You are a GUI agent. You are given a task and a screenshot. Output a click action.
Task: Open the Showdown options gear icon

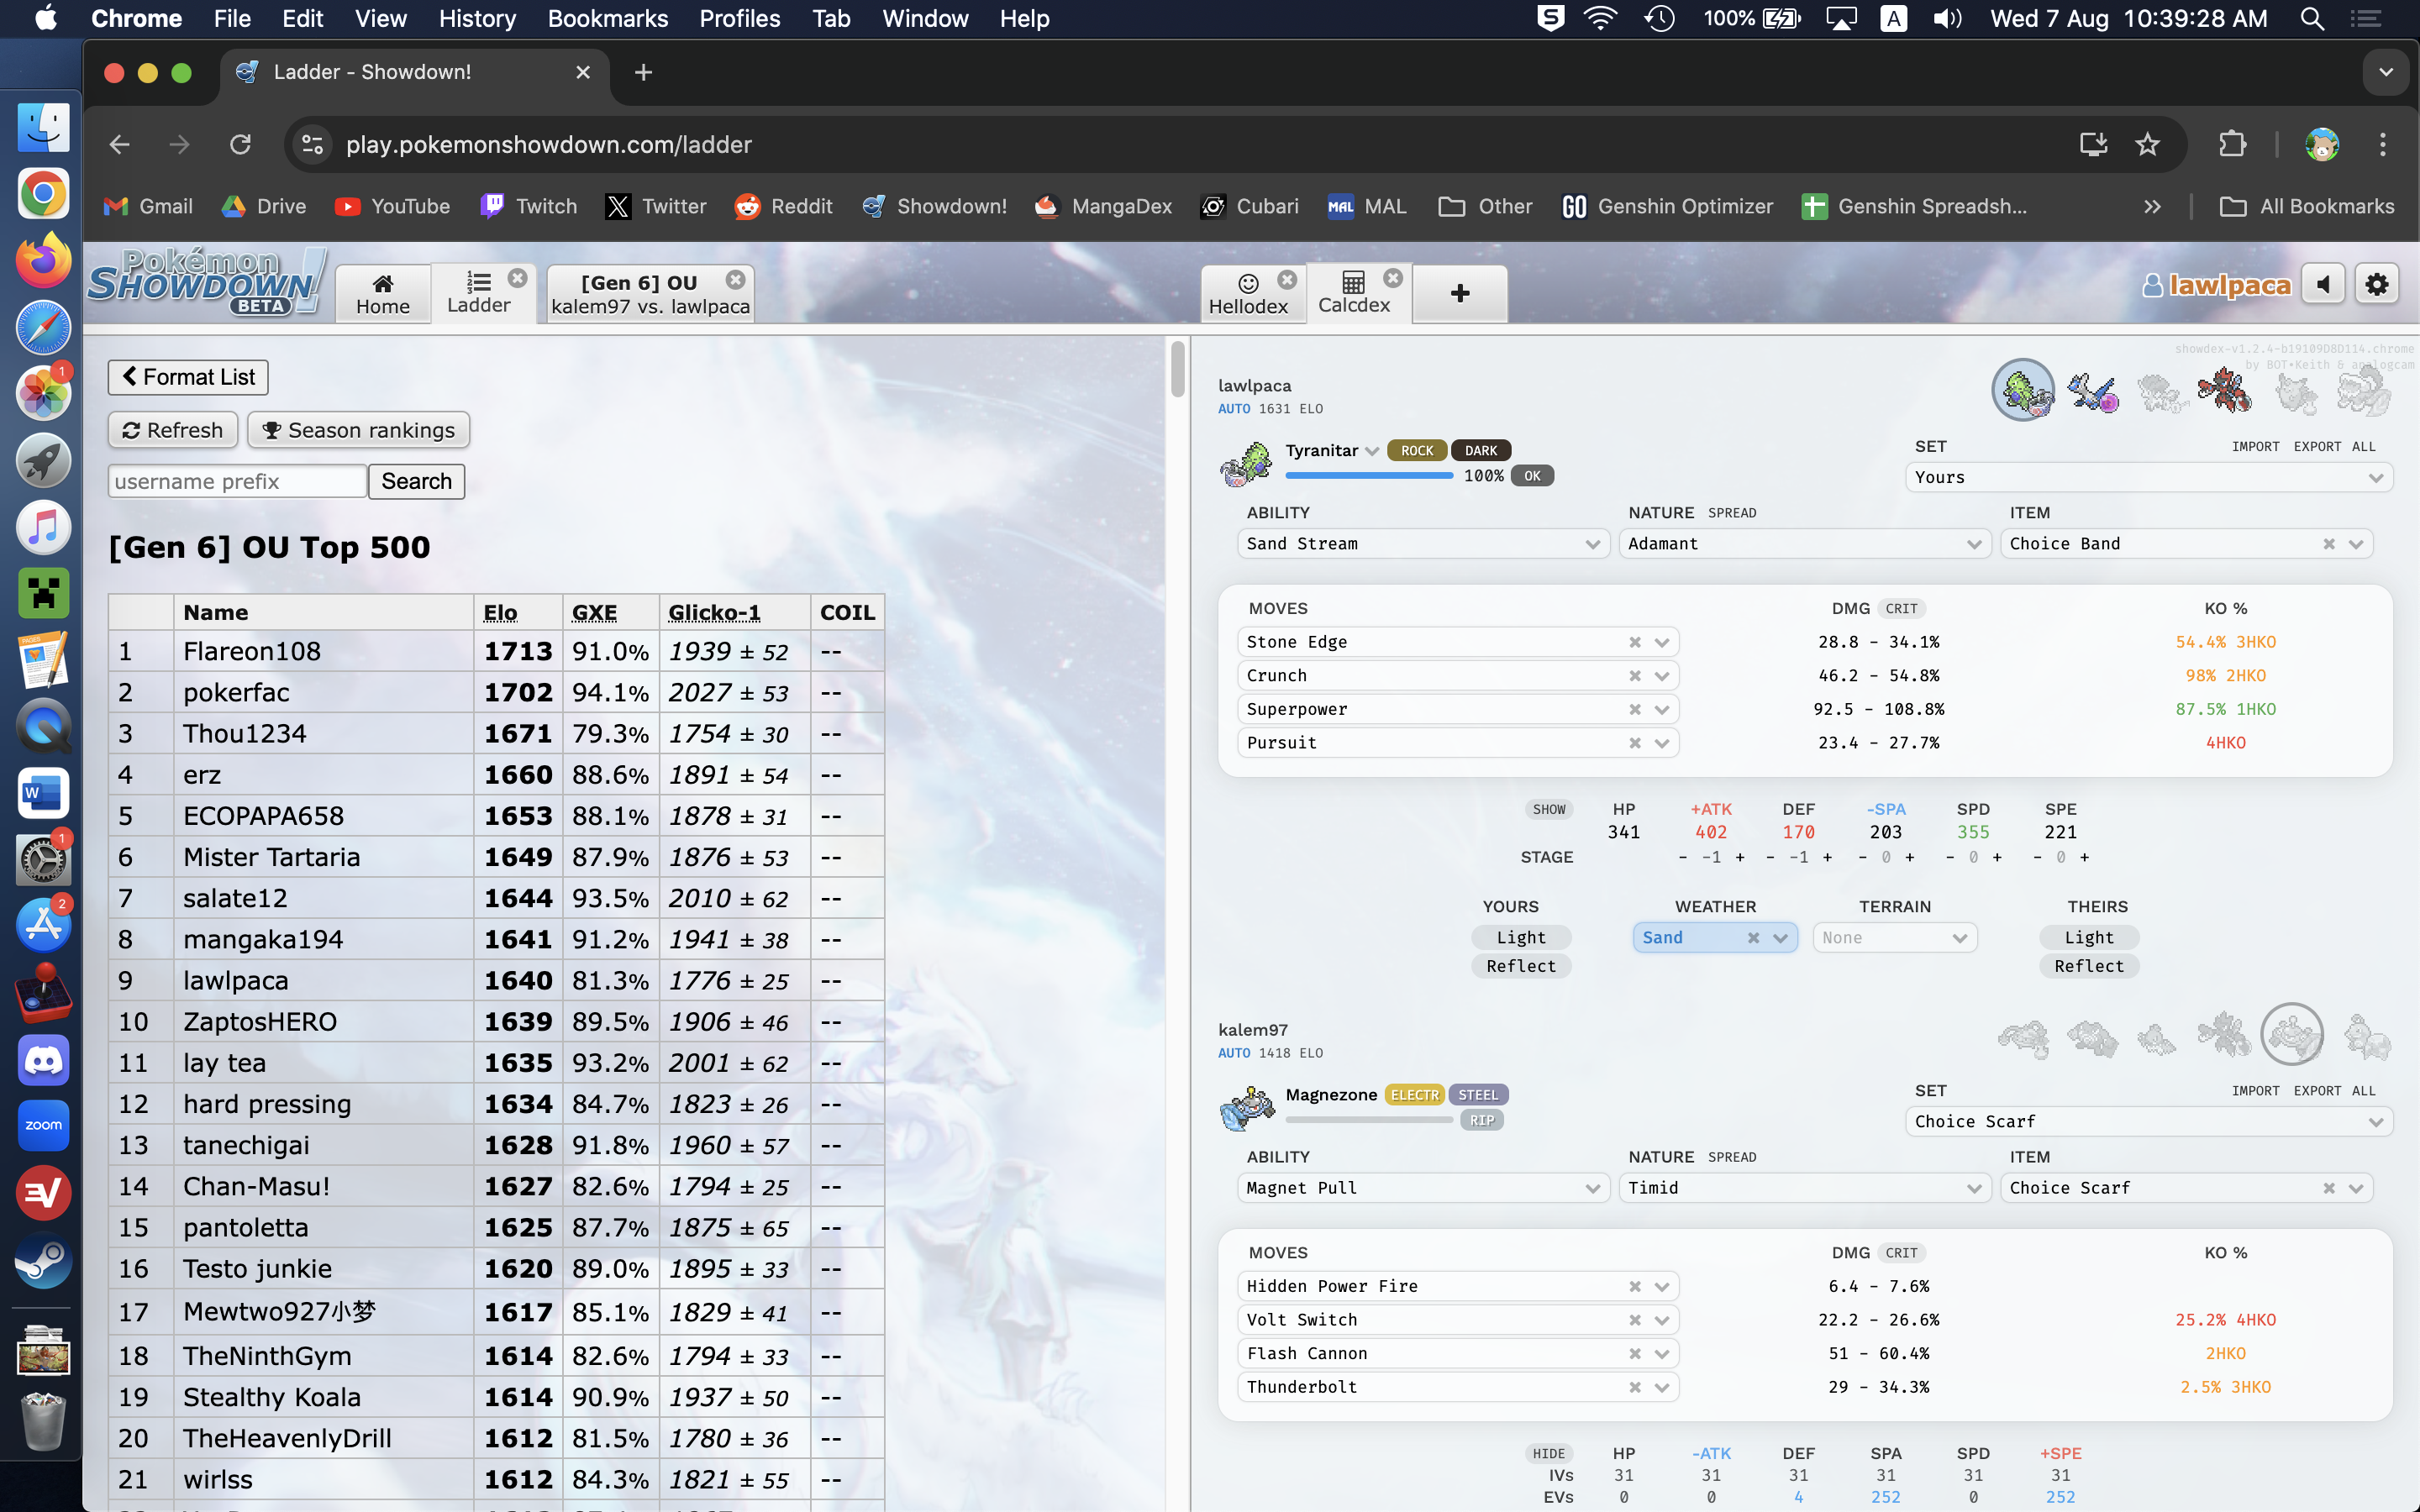tap(2376, 285)
